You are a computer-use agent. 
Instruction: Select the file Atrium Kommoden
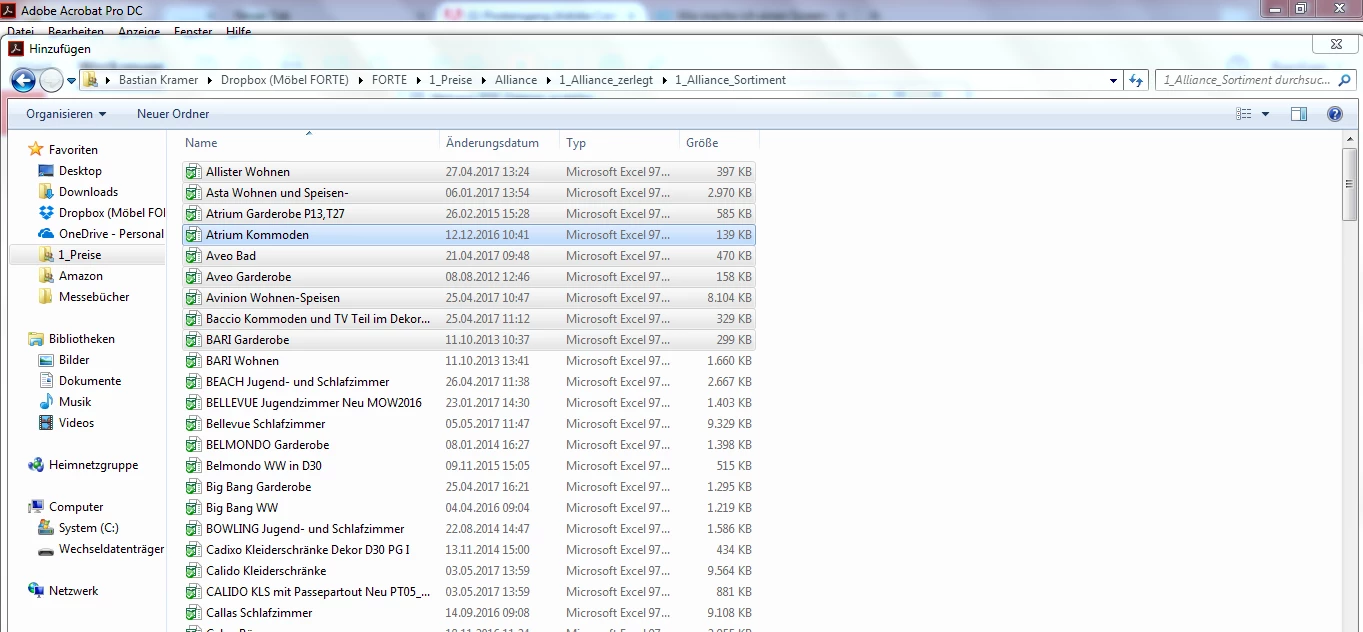point(469,235)
